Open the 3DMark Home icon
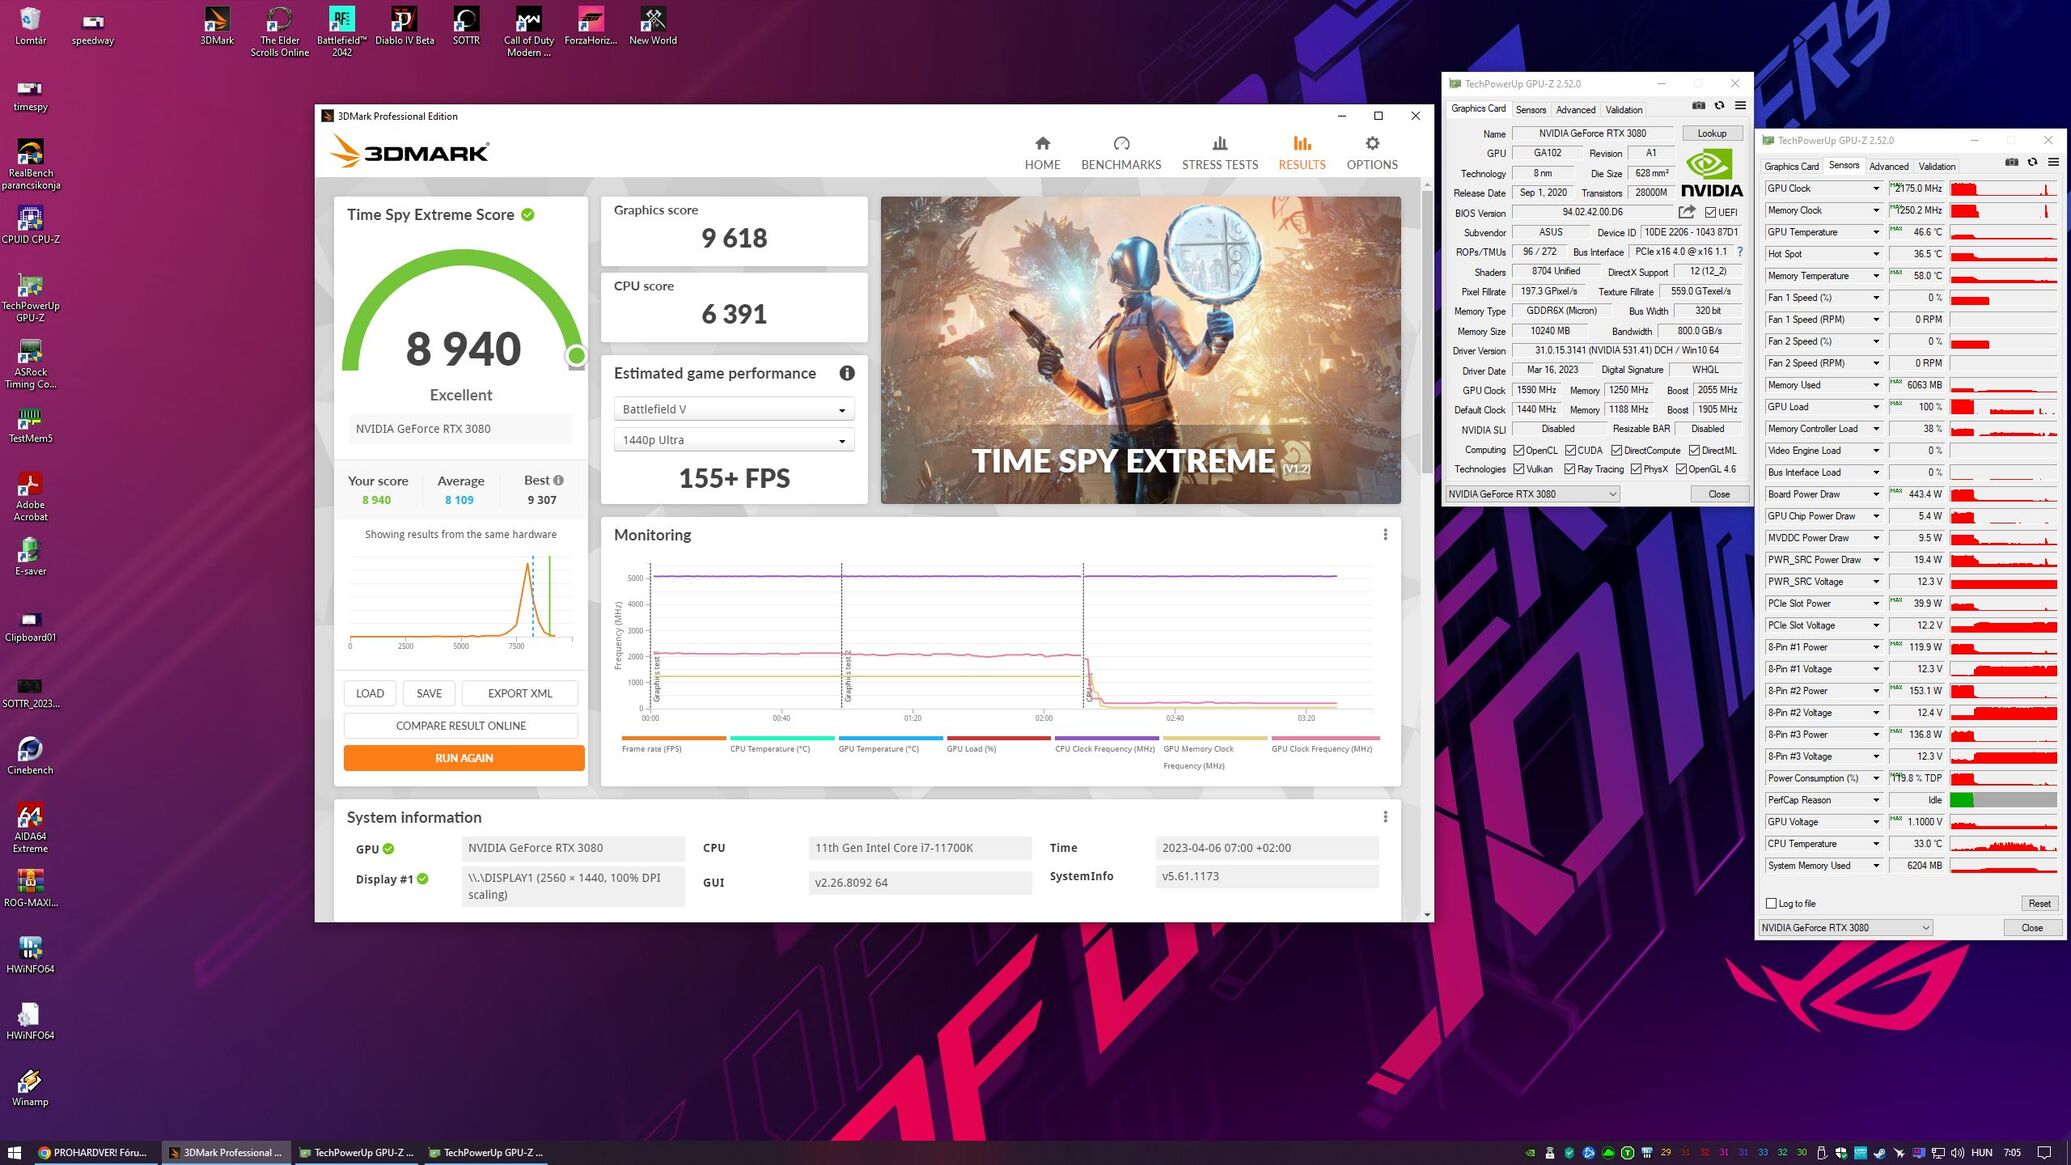2071x1165 pixels. pos(1042,144)
